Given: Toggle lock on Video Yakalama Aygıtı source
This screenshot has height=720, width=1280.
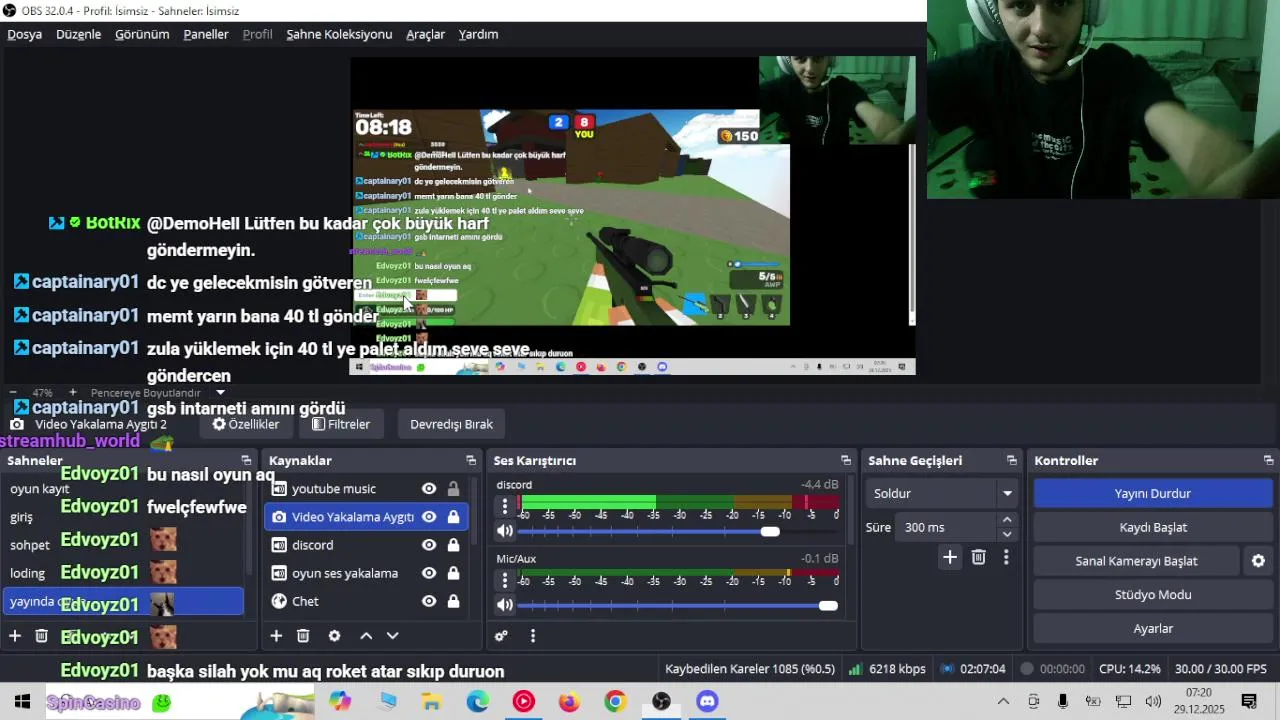Looking at the screenshot, I should (453, 517).
